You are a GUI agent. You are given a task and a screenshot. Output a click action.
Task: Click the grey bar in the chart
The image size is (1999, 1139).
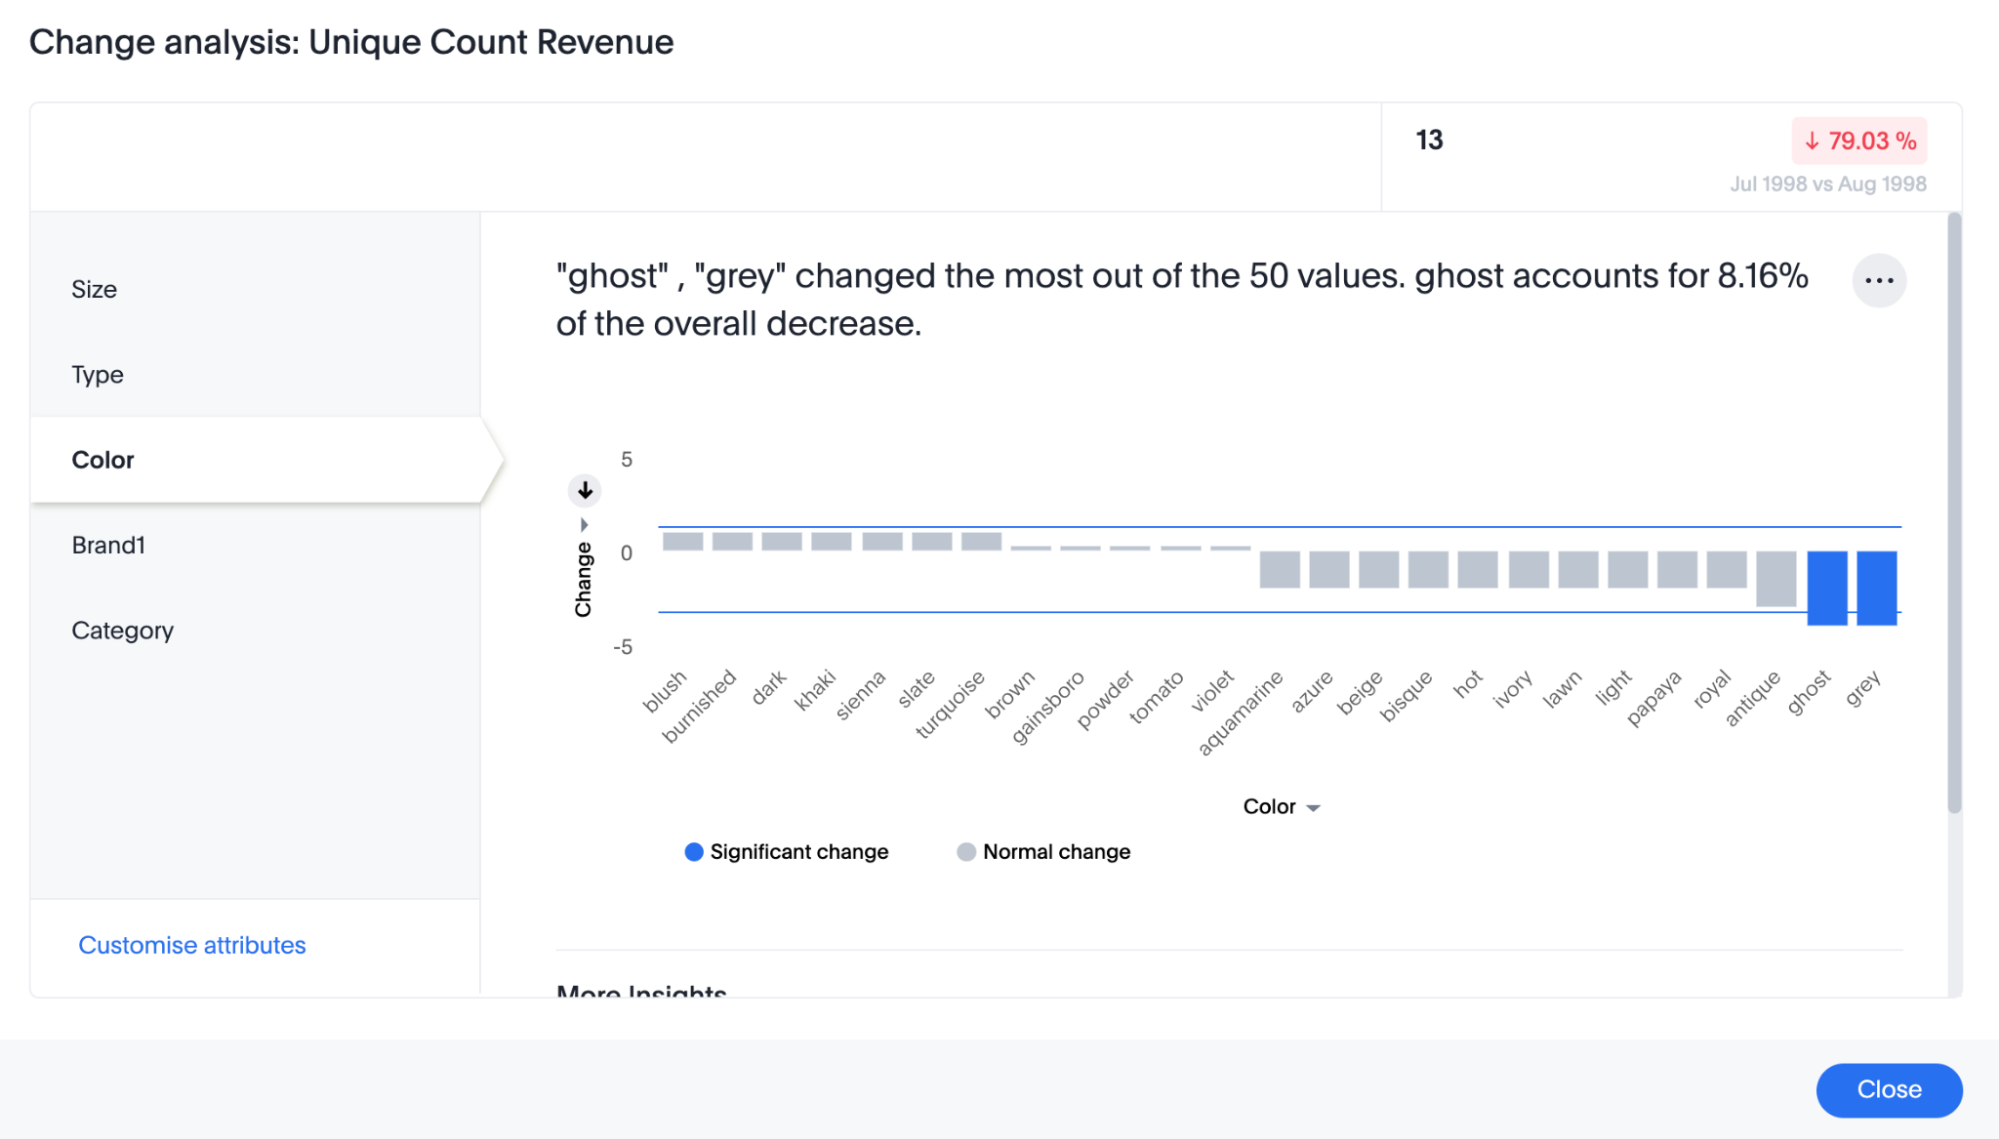point(1875,590)
